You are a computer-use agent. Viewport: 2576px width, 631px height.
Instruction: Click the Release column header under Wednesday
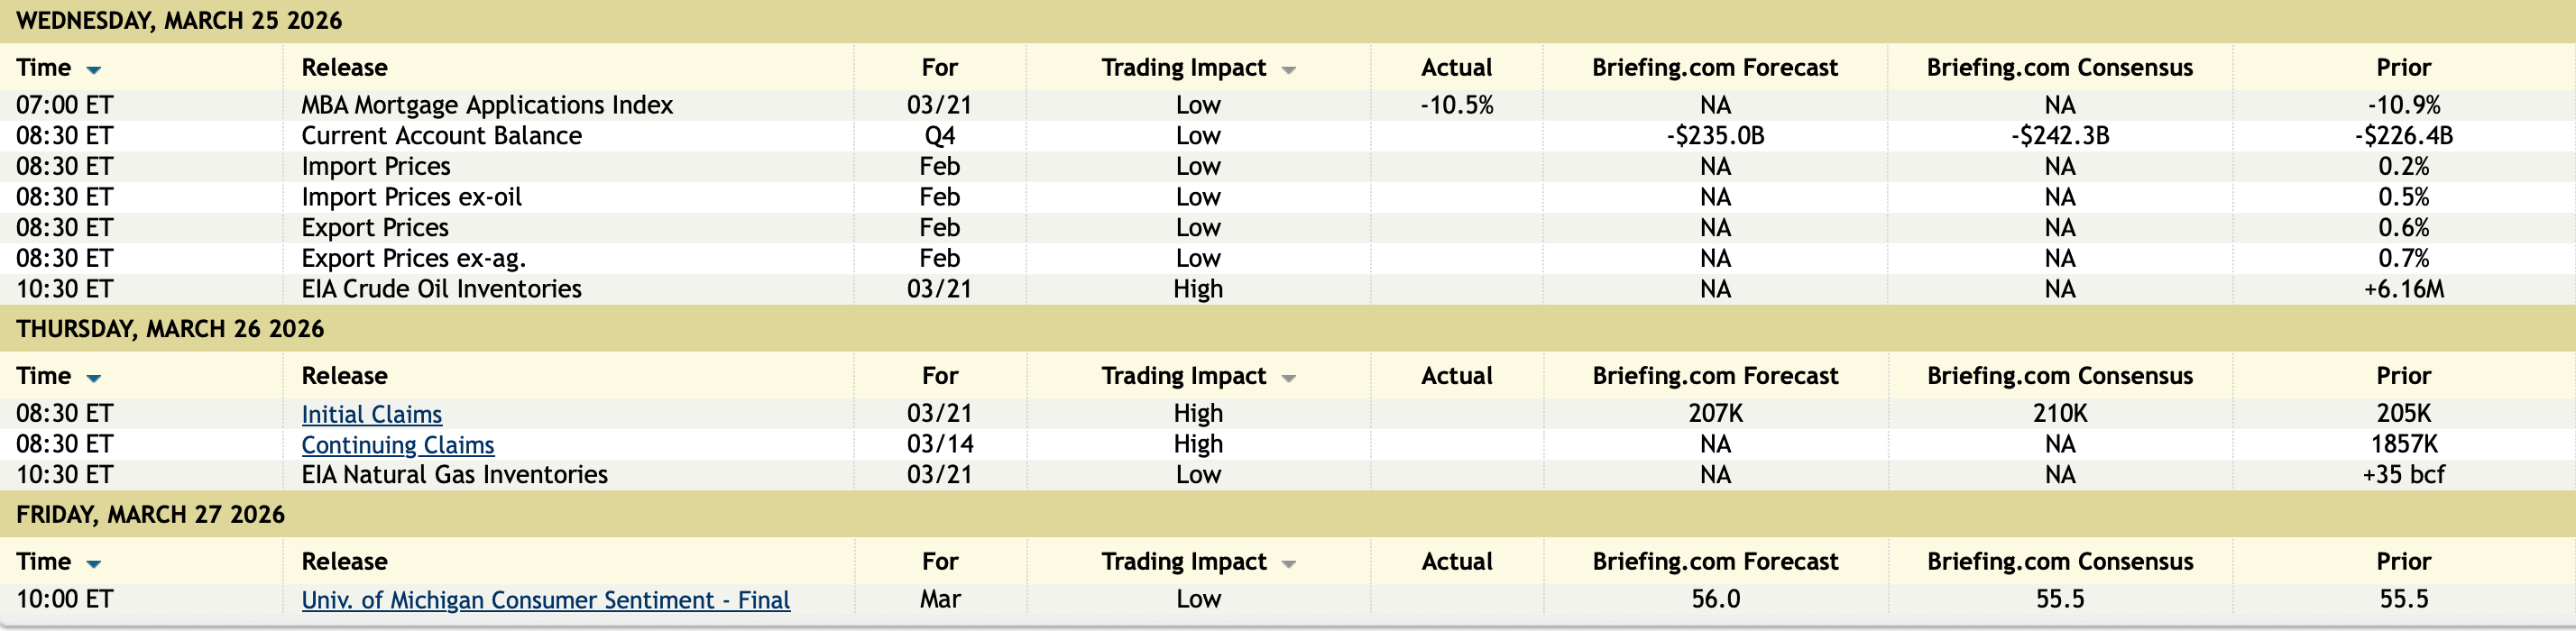click(344, 68)
